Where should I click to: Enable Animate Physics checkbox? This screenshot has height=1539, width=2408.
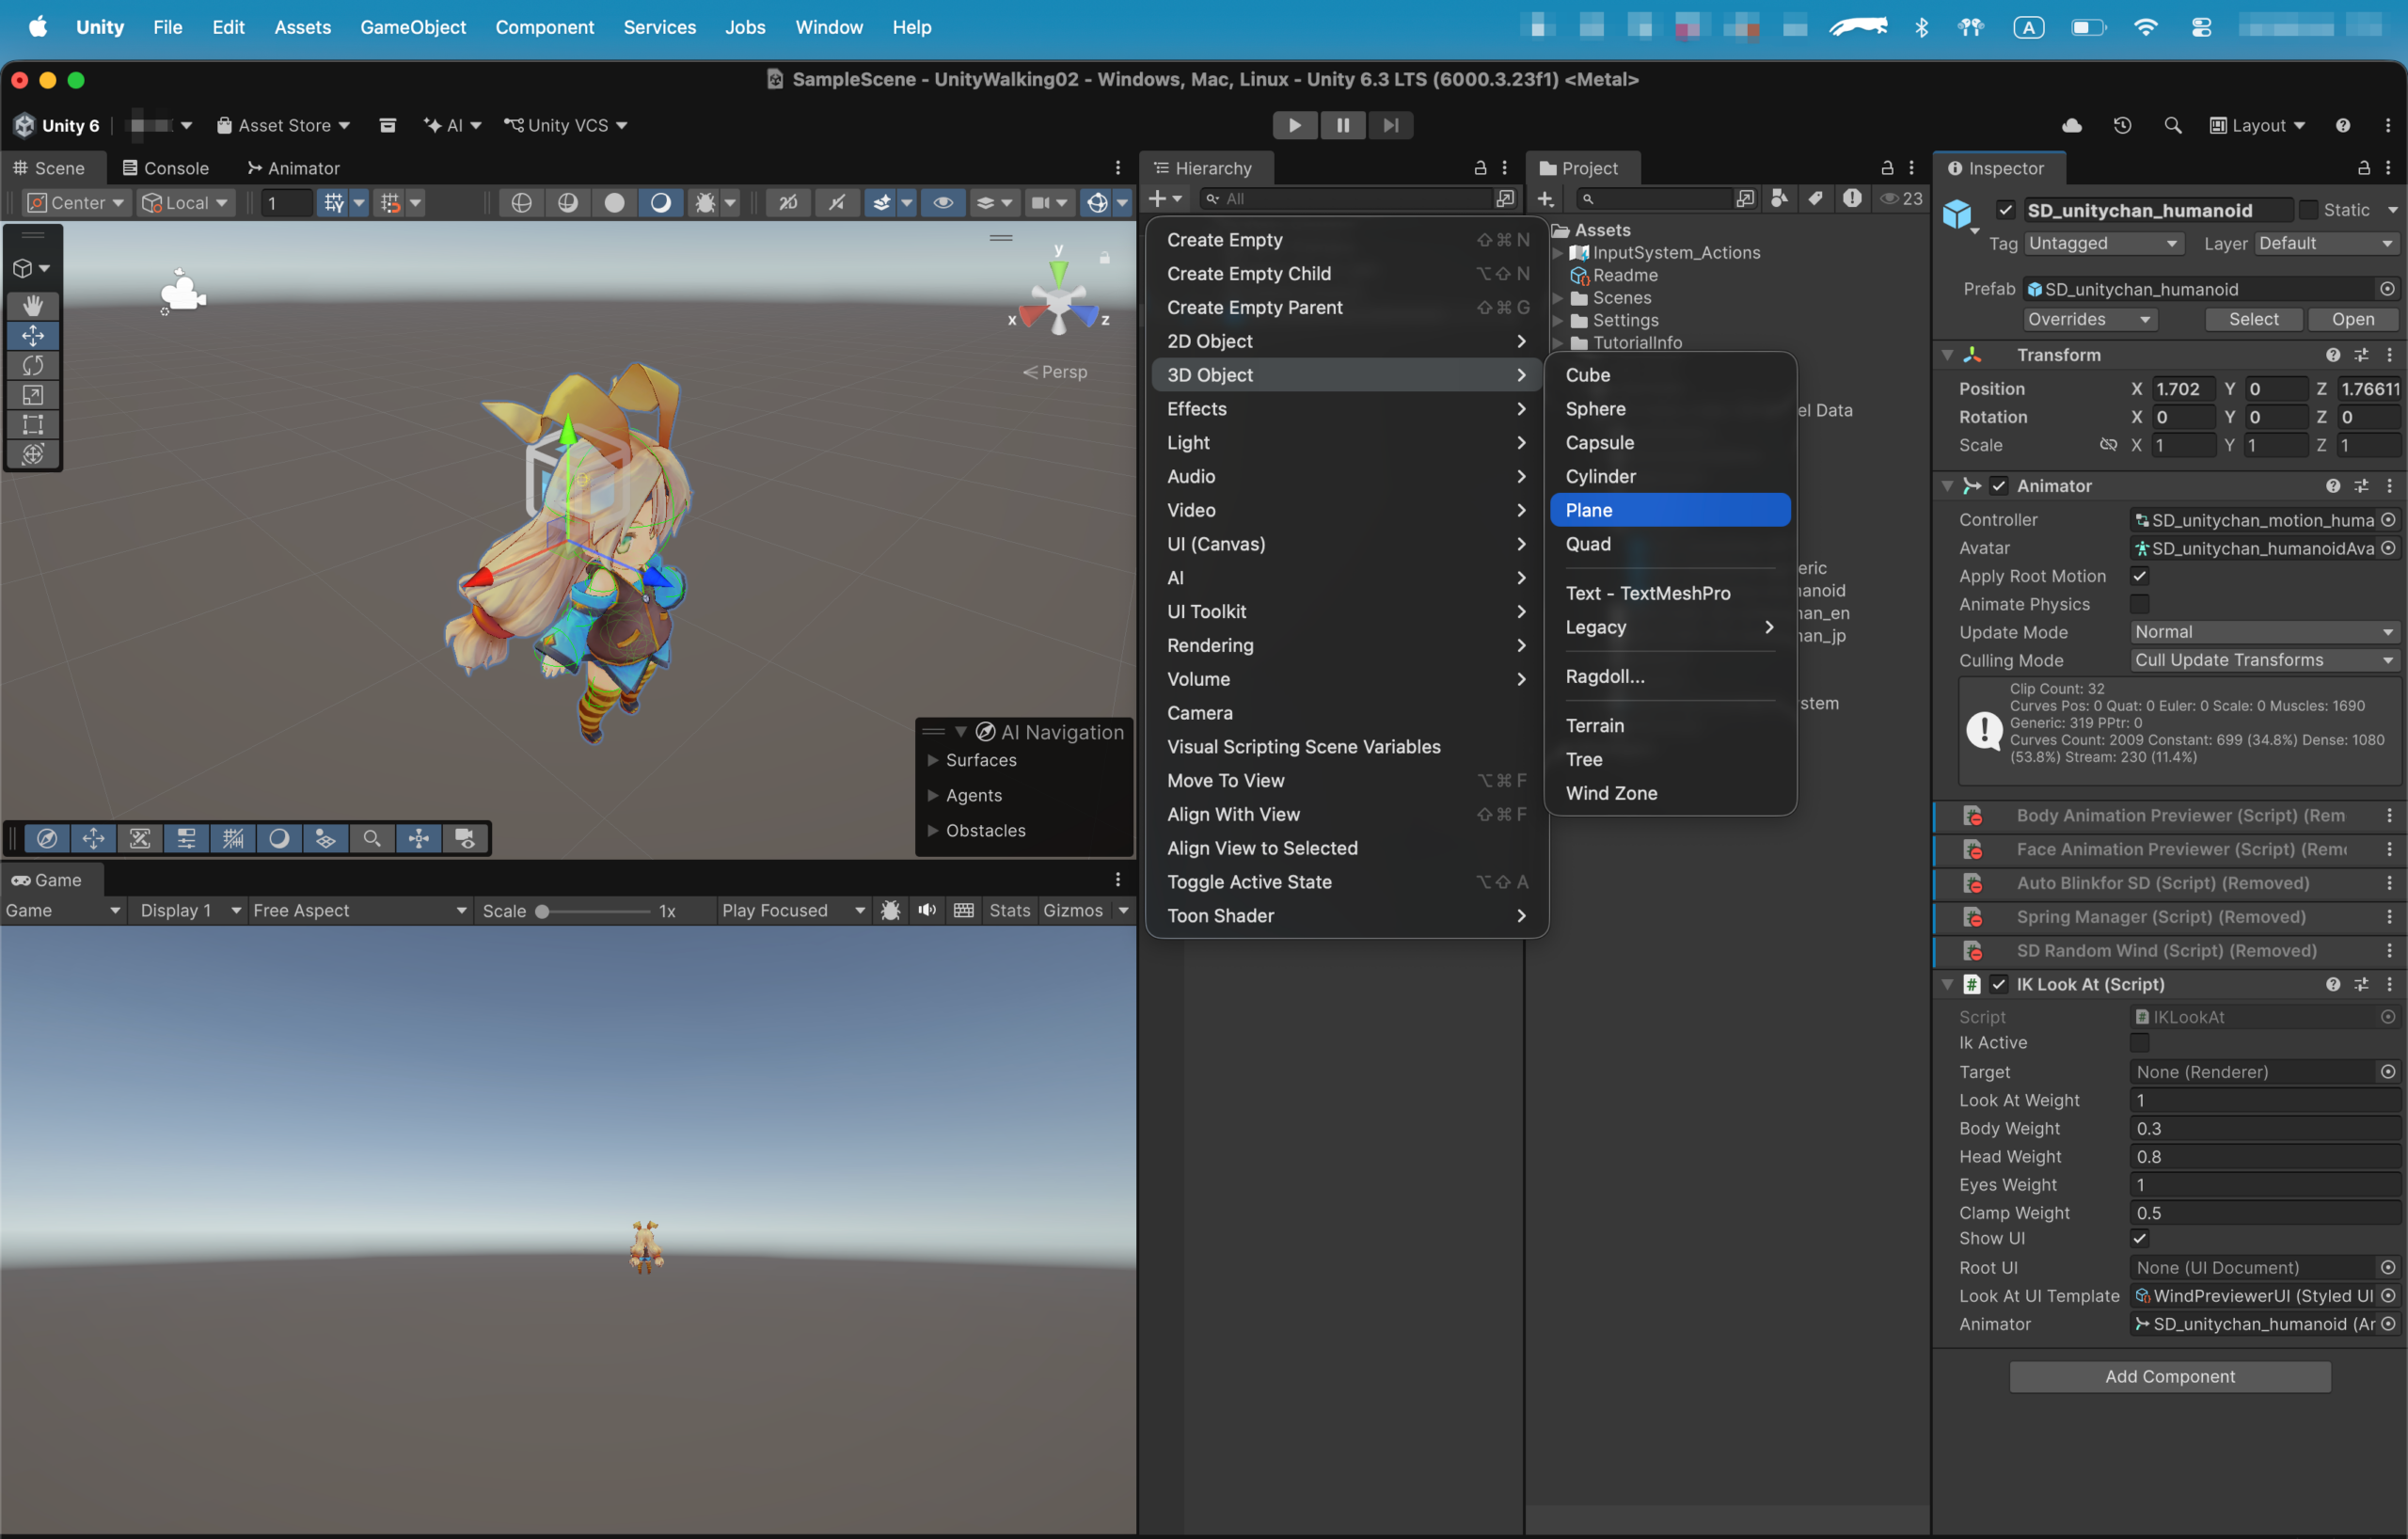point(2139,604)
